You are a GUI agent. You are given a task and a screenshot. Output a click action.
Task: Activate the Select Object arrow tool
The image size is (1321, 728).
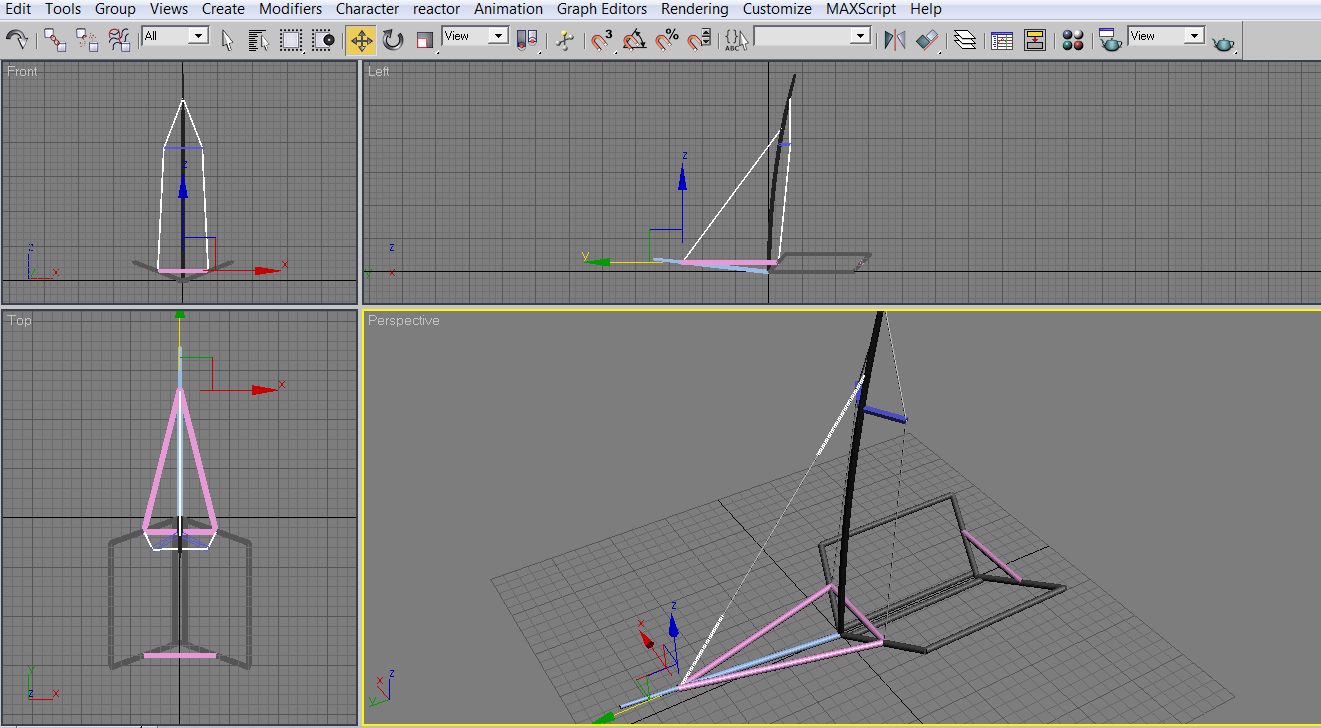point(227,40)
